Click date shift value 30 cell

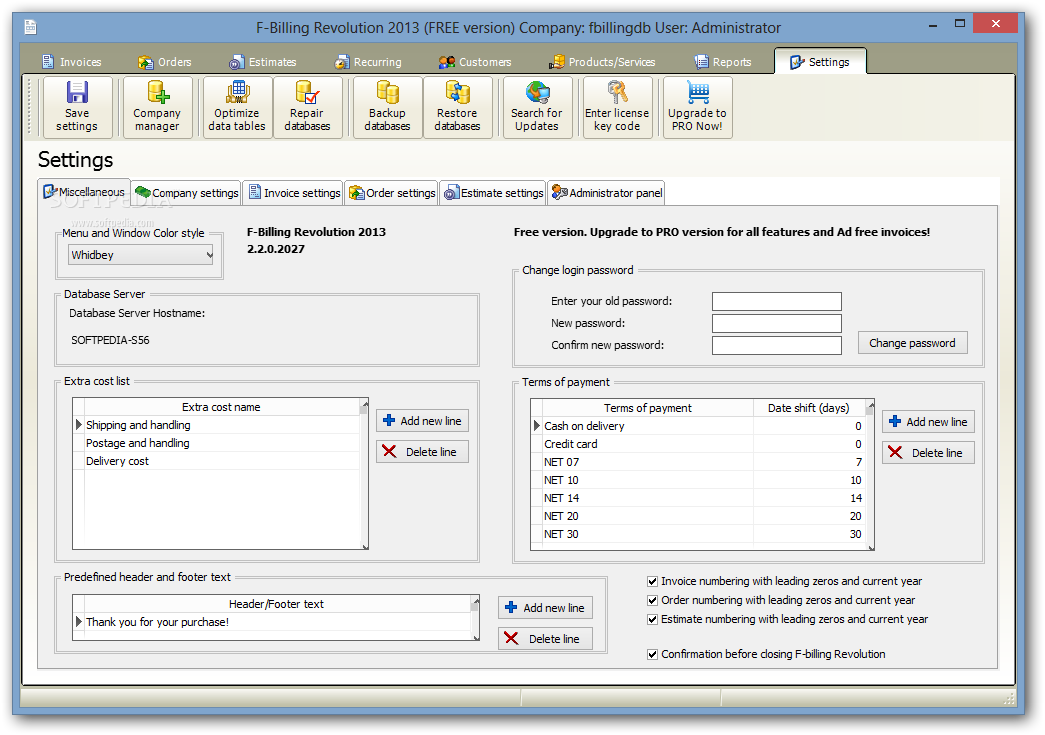pyautogui.click(x=809, y=534)
